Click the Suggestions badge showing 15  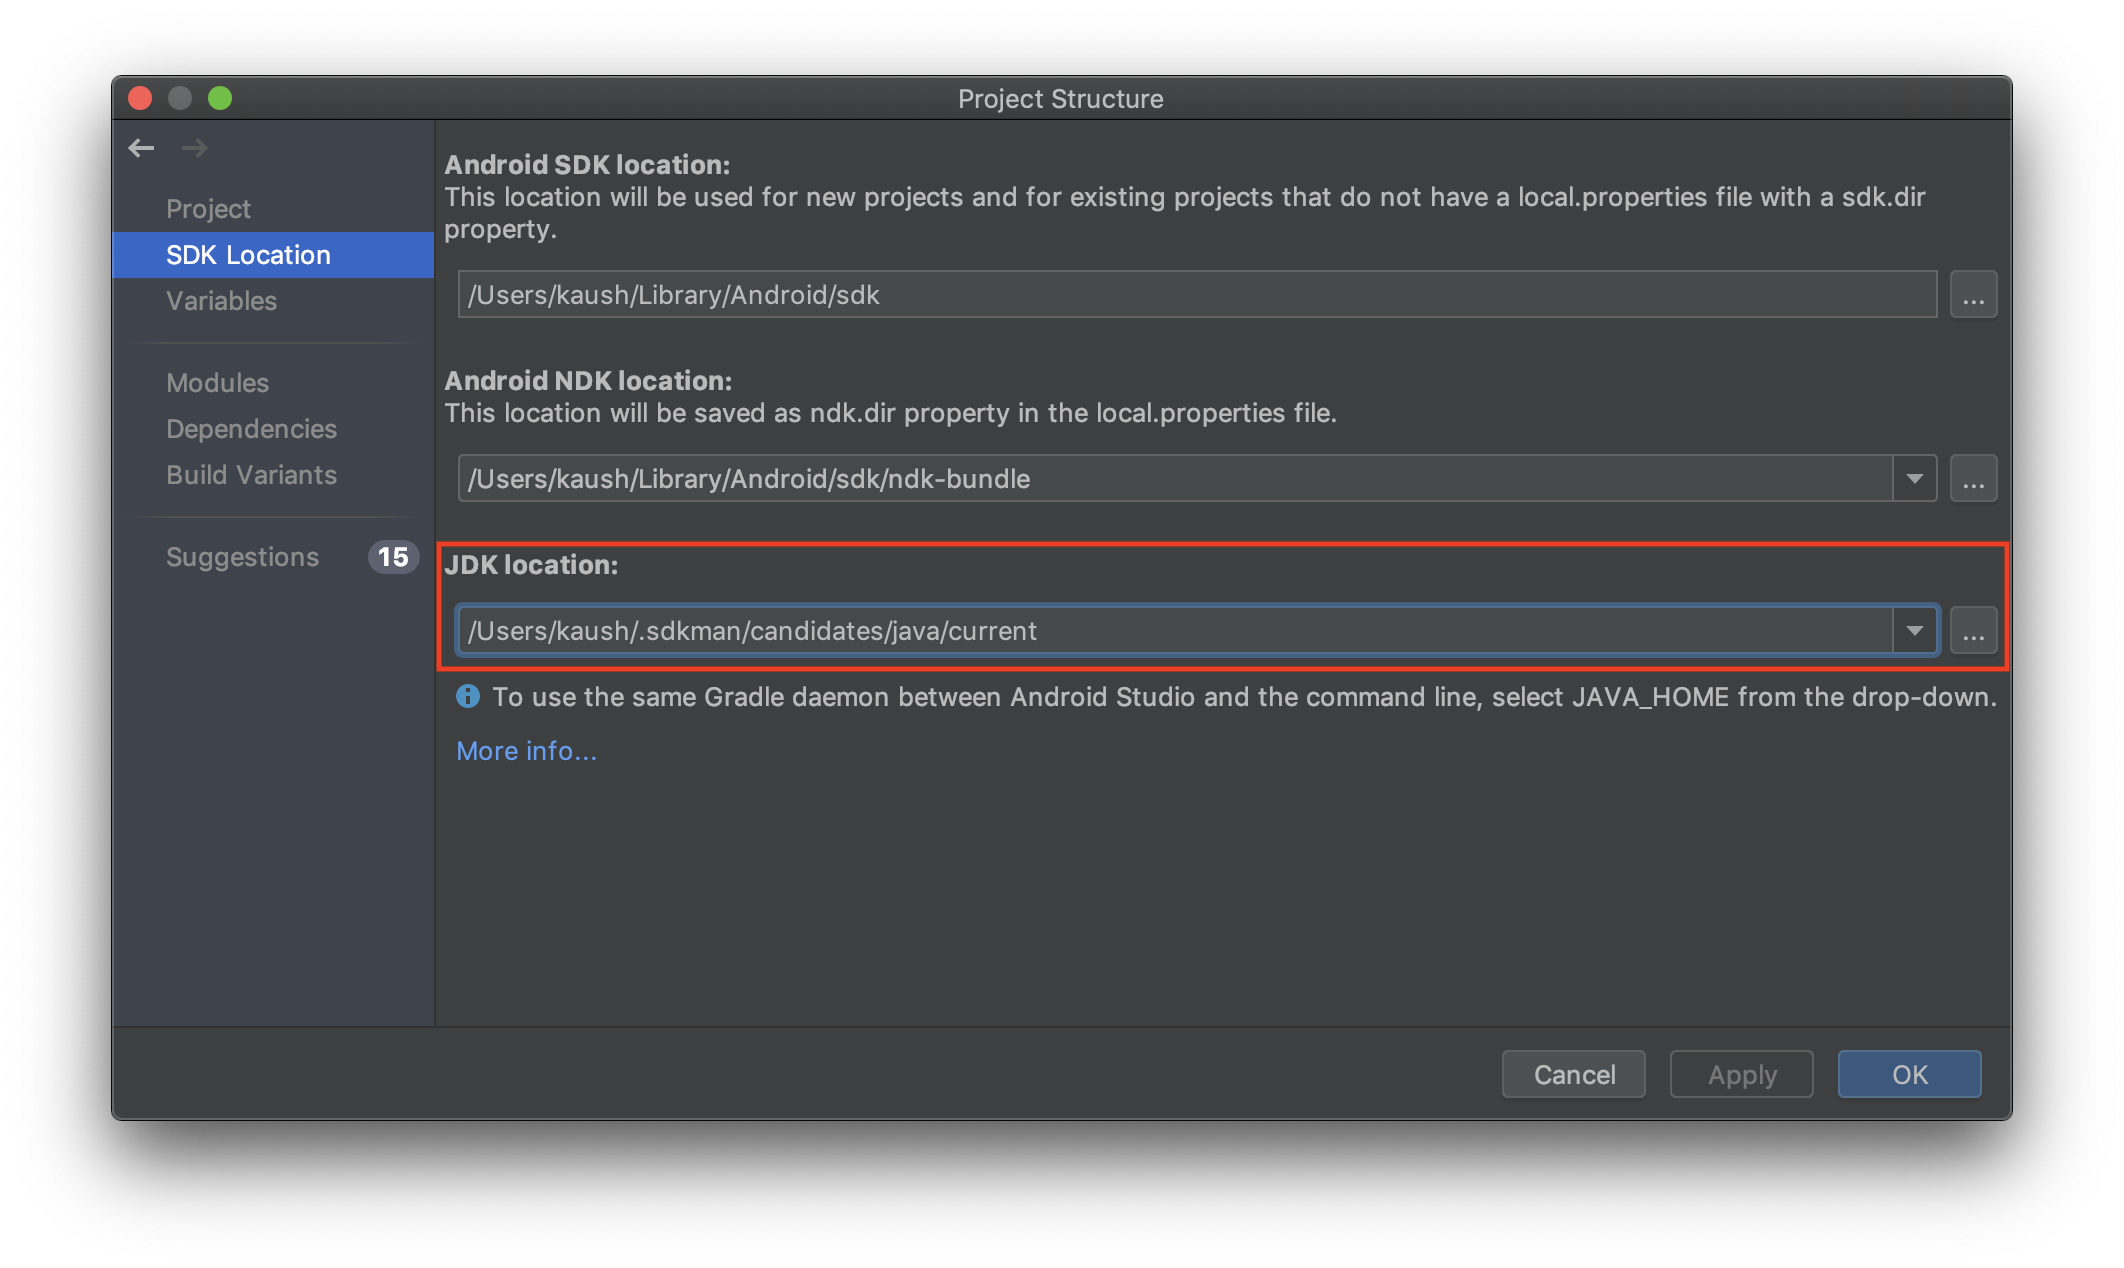coord(393,557)
